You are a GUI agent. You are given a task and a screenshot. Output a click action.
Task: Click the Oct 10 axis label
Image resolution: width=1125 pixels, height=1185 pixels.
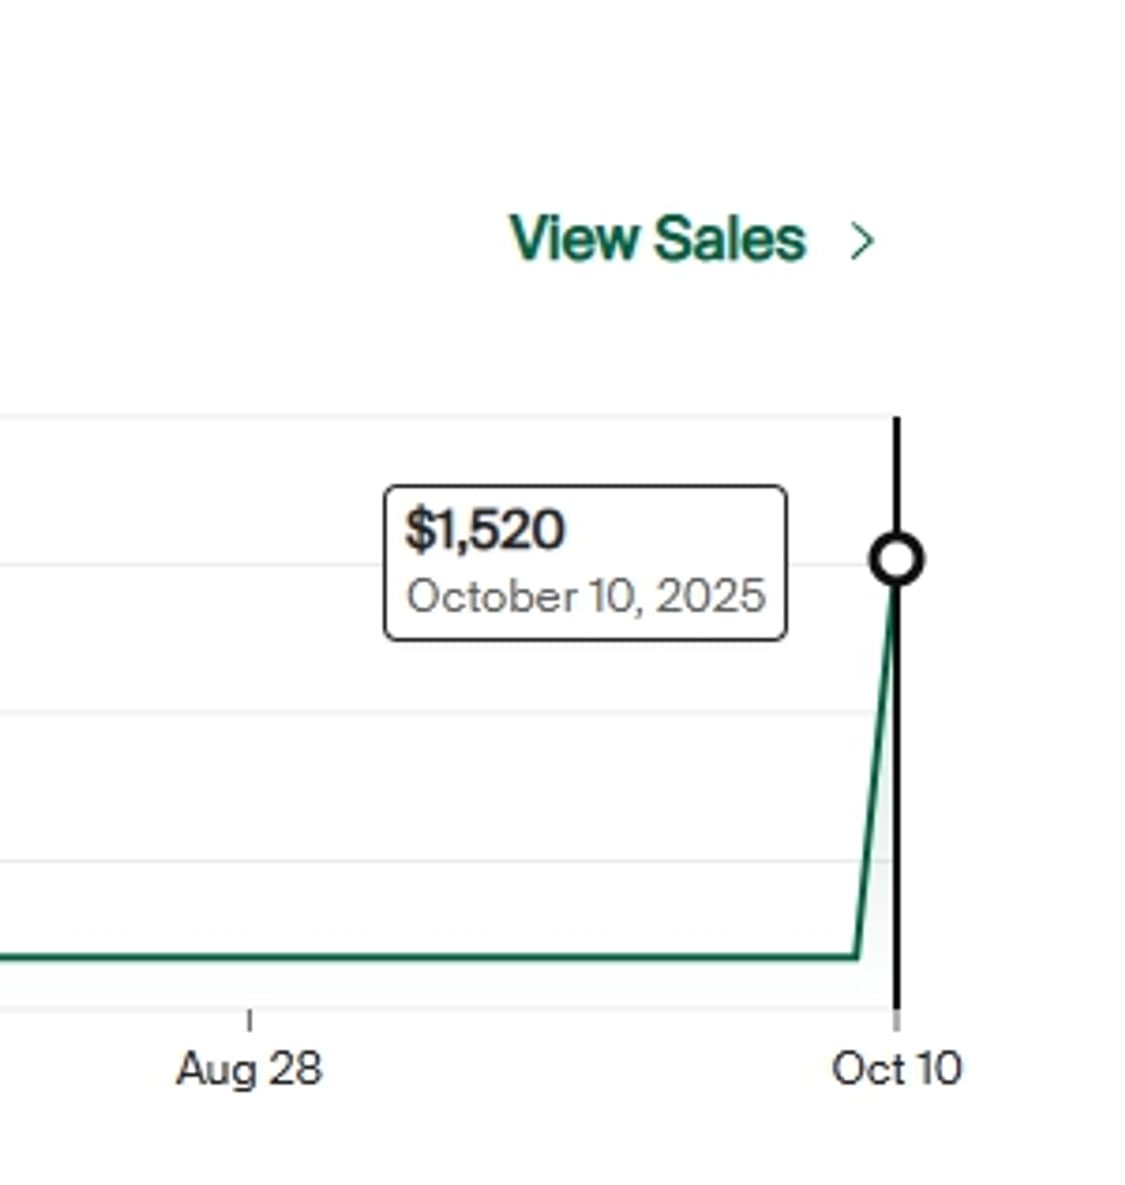point(896,1069)
